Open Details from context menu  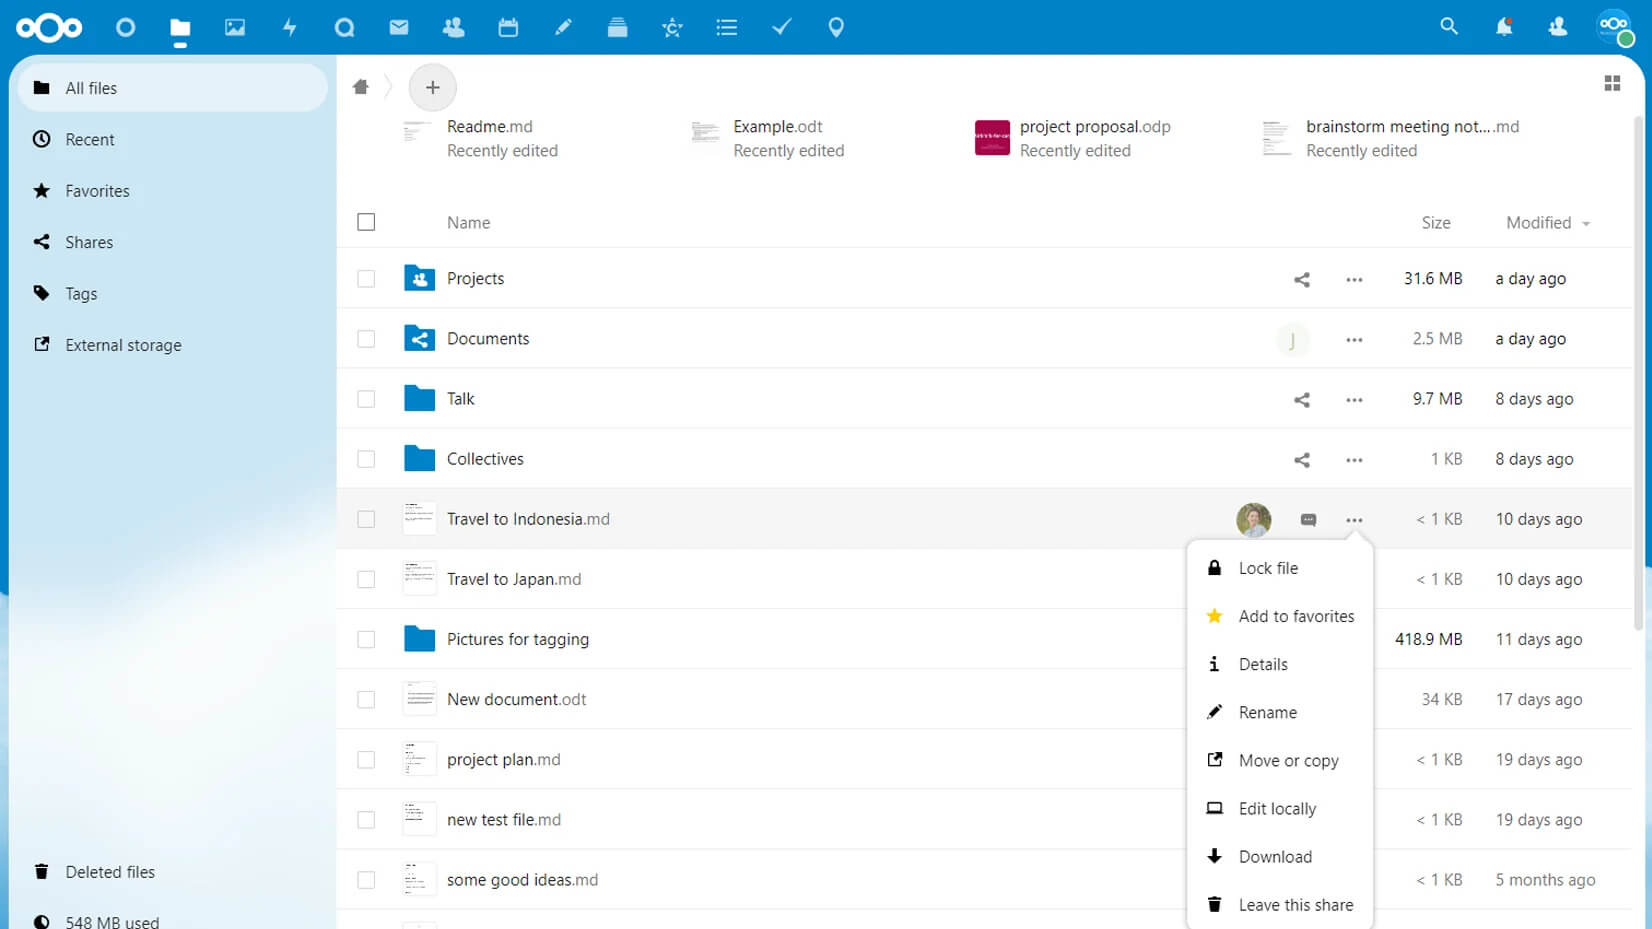point(1280,664)
